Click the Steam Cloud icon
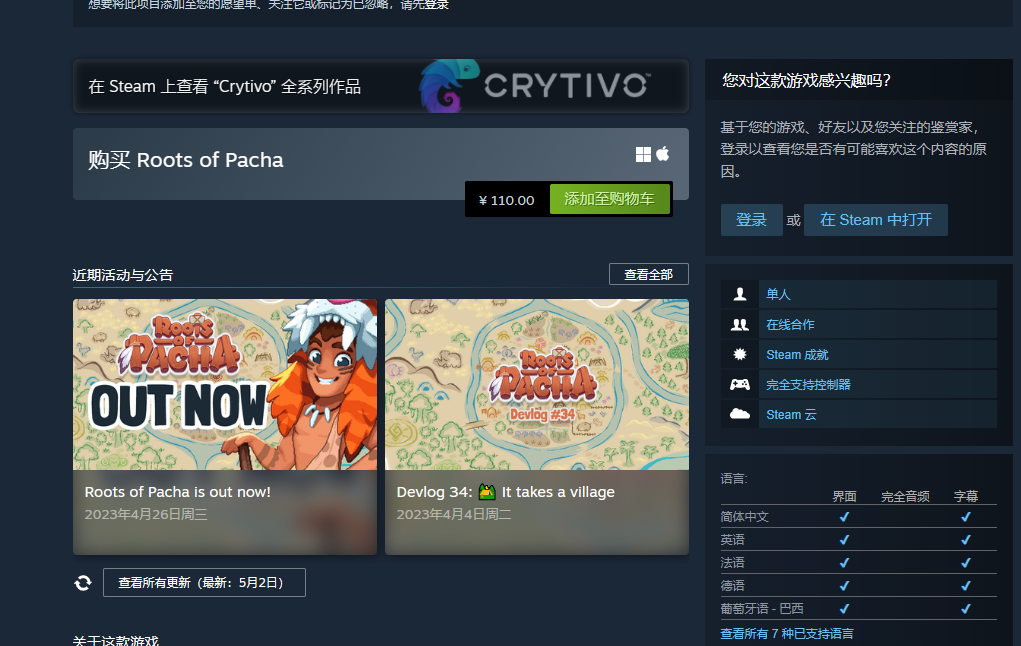 tap(740, 414)
